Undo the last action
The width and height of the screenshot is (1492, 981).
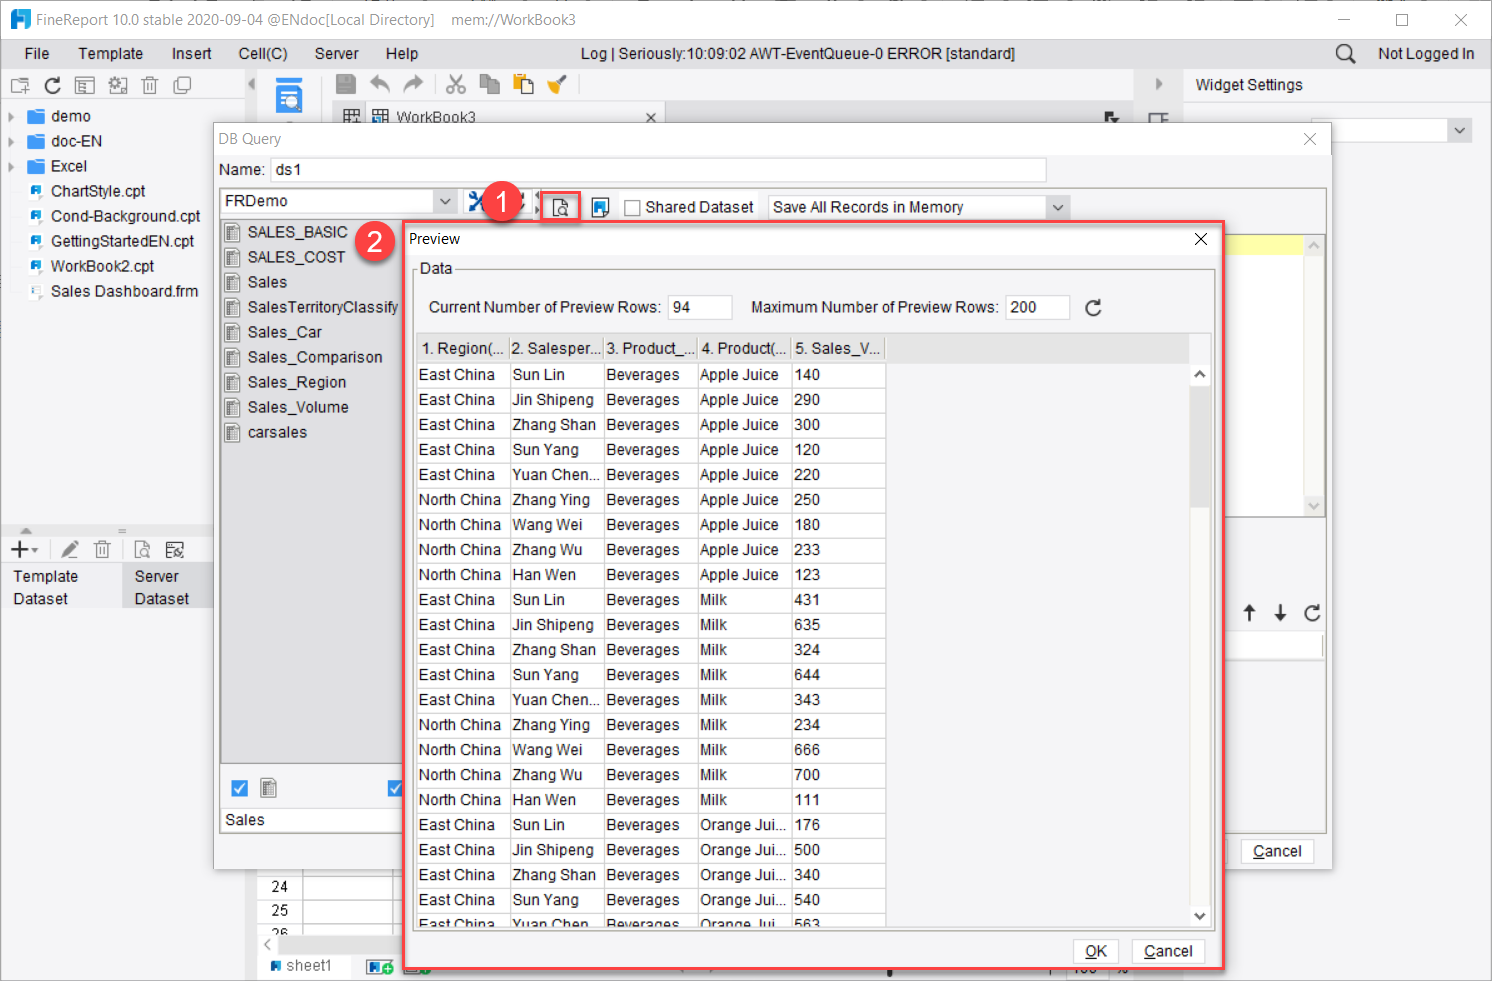click(380, 84)
